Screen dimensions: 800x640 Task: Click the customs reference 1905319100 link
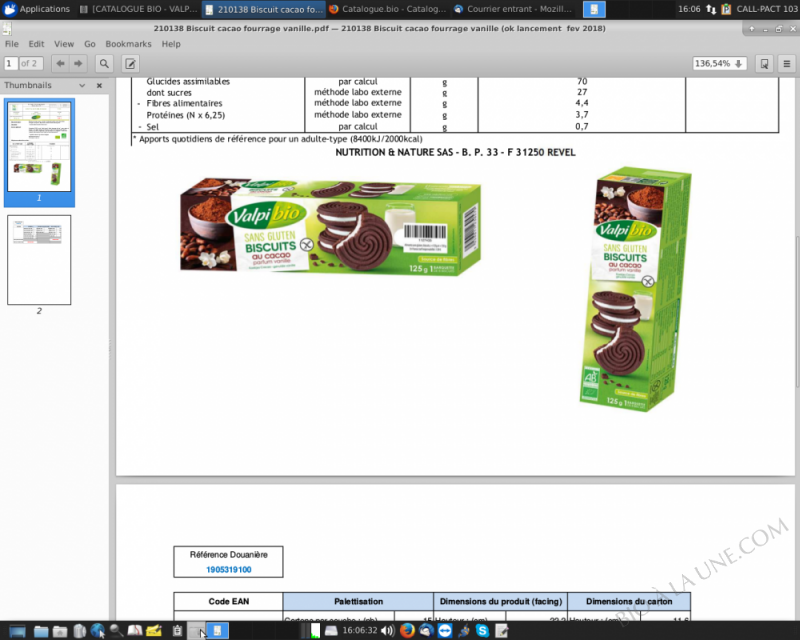tap(229, 570)
